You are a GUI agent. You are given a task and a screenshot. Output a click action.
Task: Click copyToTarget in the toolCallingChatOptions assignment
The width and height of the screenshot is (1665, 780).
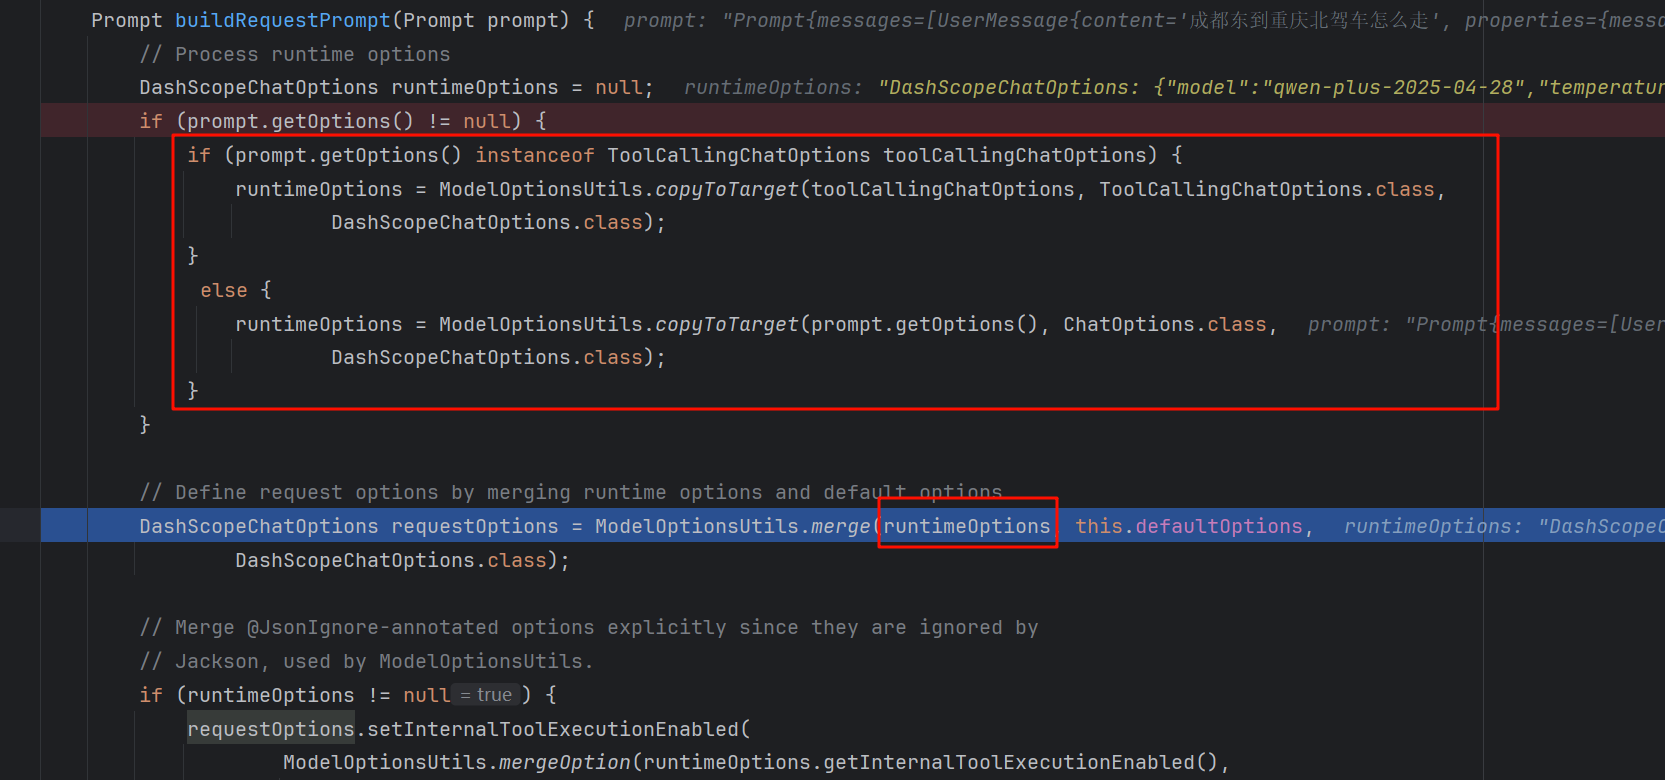point(727,189)
